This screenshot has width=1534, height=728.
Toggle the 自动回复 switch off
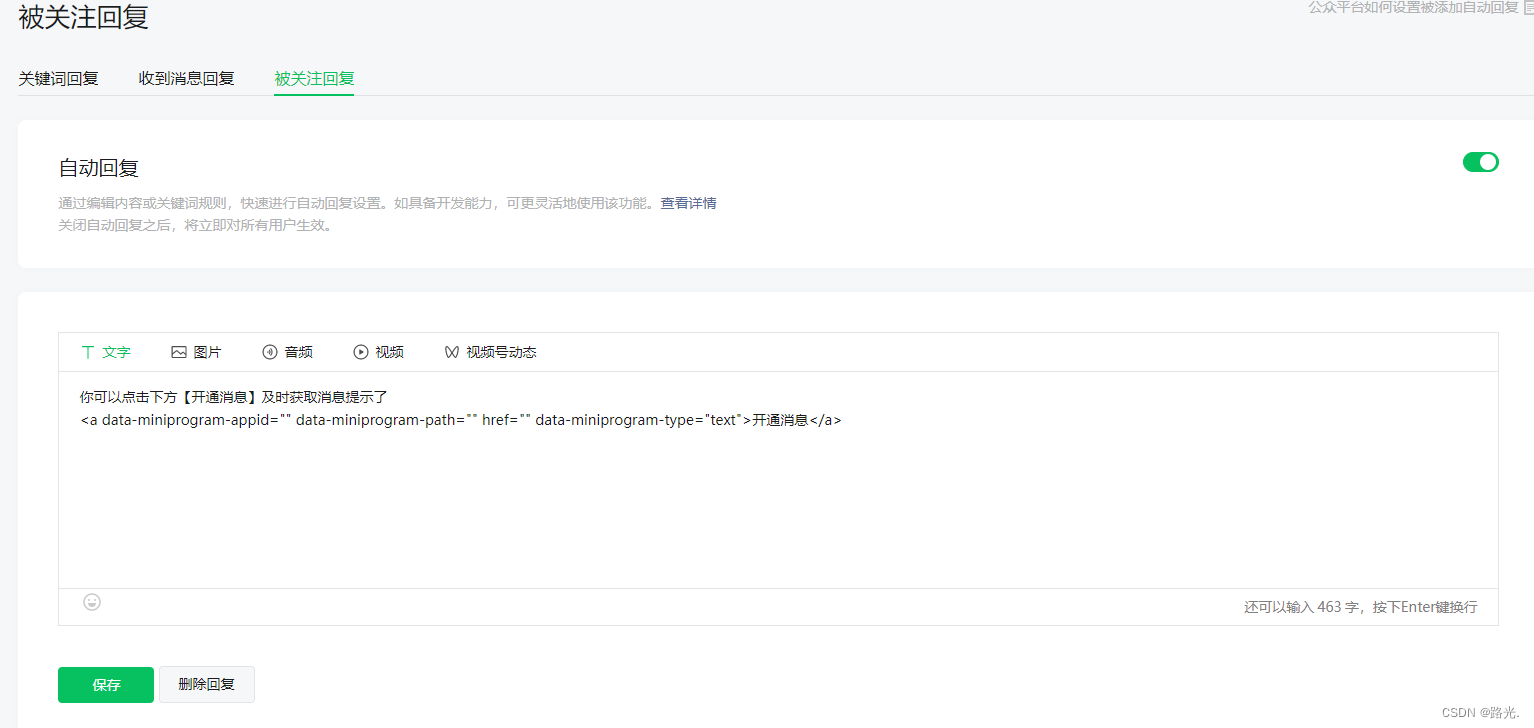pyautogui.click(x=1480, y=162)
